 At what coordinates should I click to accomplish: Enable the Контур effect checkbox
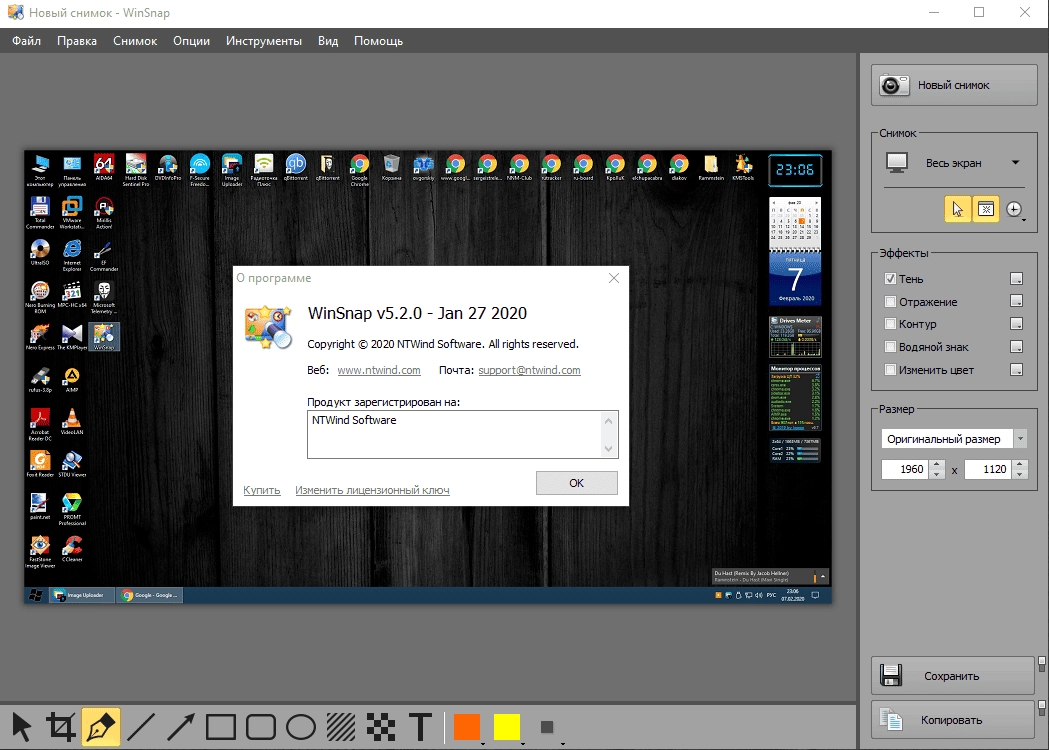(x=890, y=324)
